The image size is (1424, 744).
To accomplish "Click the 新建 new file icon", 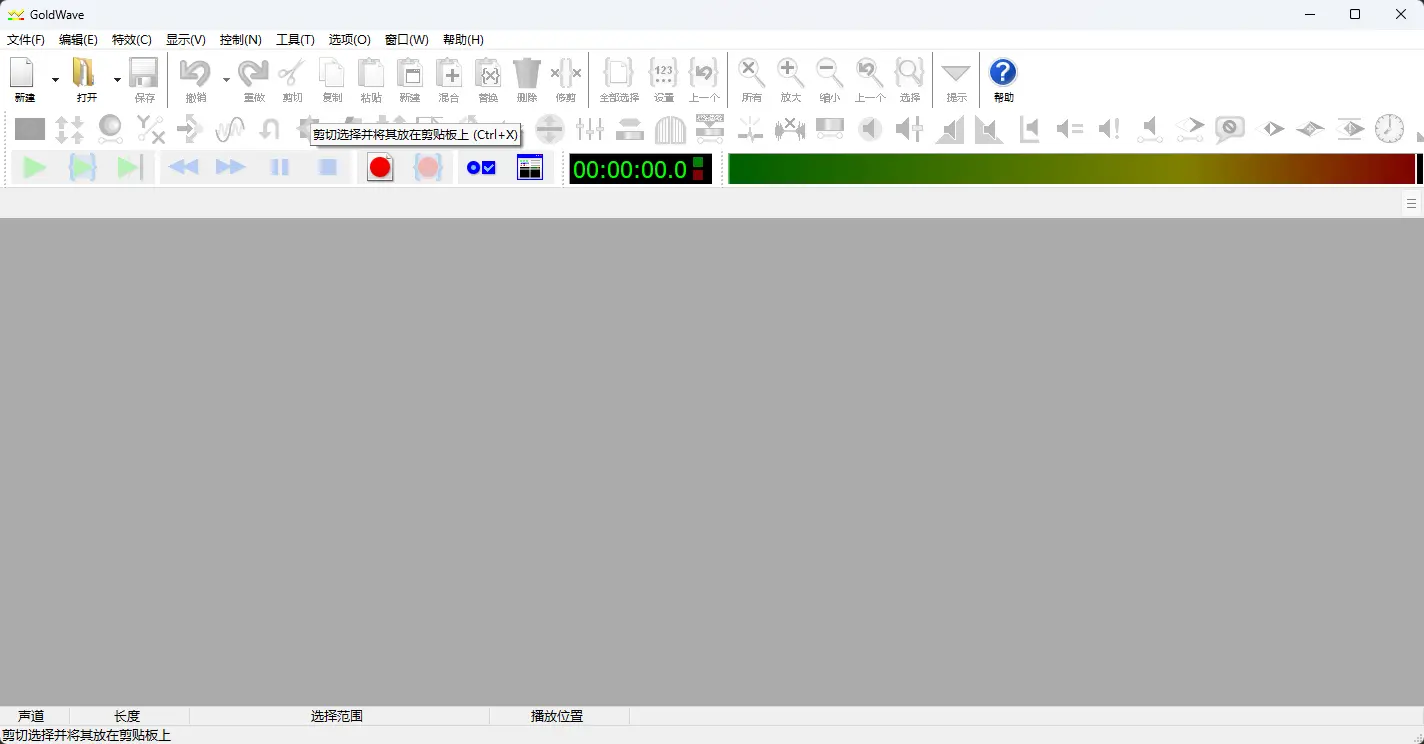I will [x=23, y=73].
